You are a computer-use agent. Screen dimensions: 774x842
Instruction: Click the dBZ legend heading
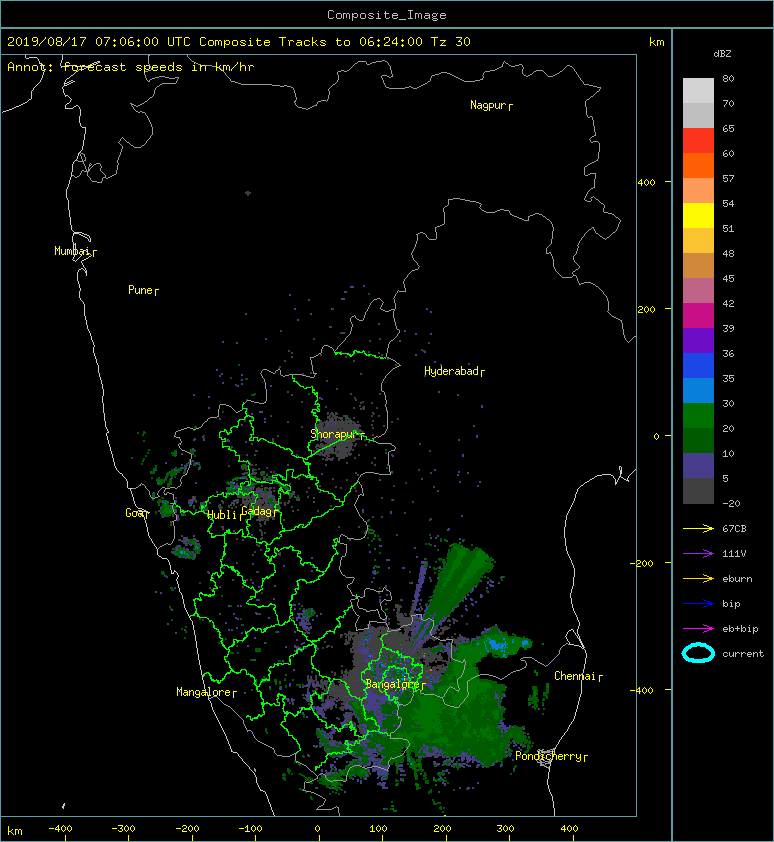(722, 54)
